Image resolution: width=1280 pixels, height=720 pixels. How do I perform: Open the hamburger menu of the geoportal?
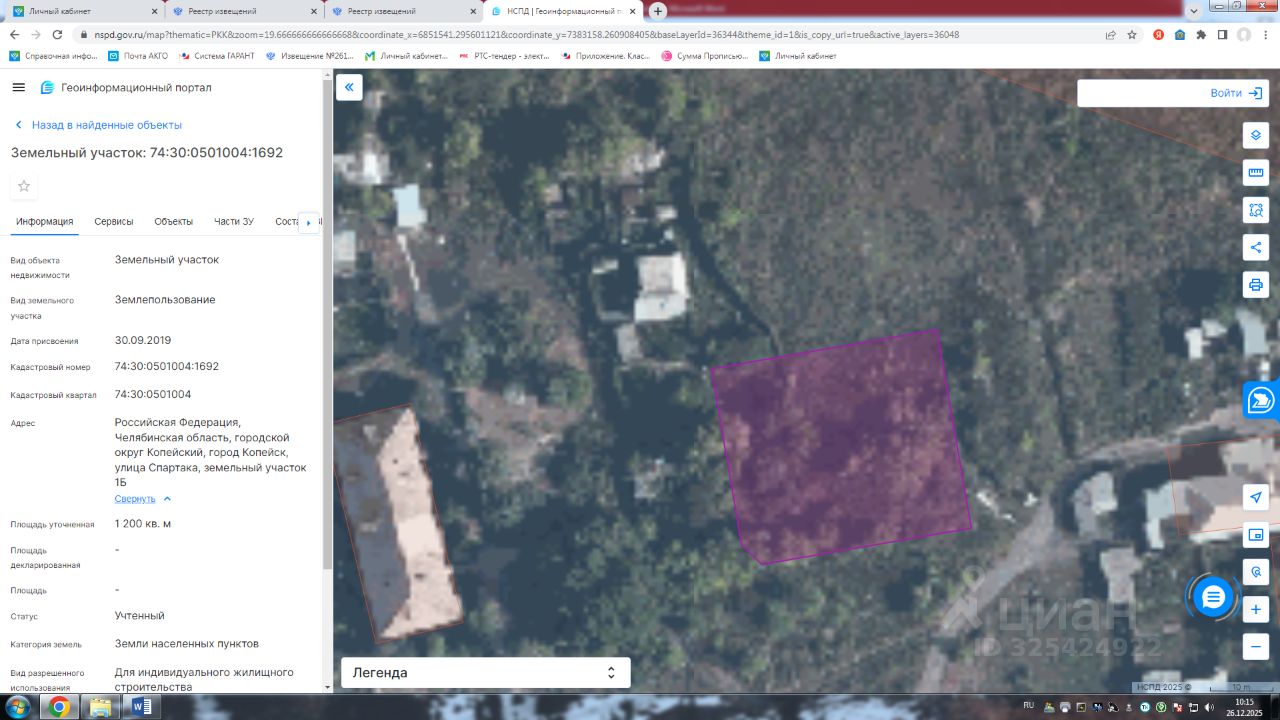click(x=18, y=88)
